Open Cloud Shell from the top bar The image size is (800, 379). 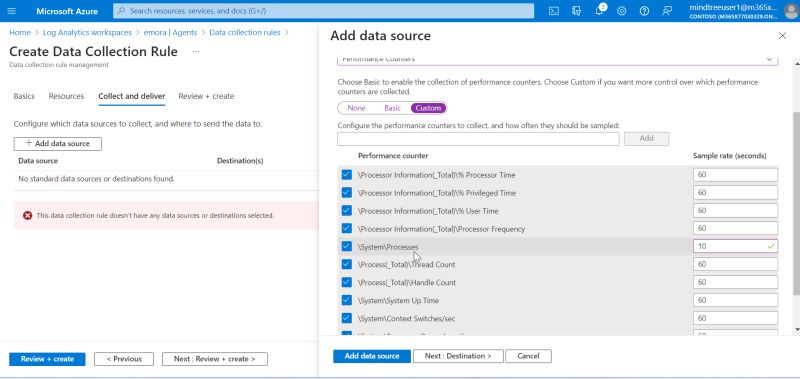(x=554, y=11)
